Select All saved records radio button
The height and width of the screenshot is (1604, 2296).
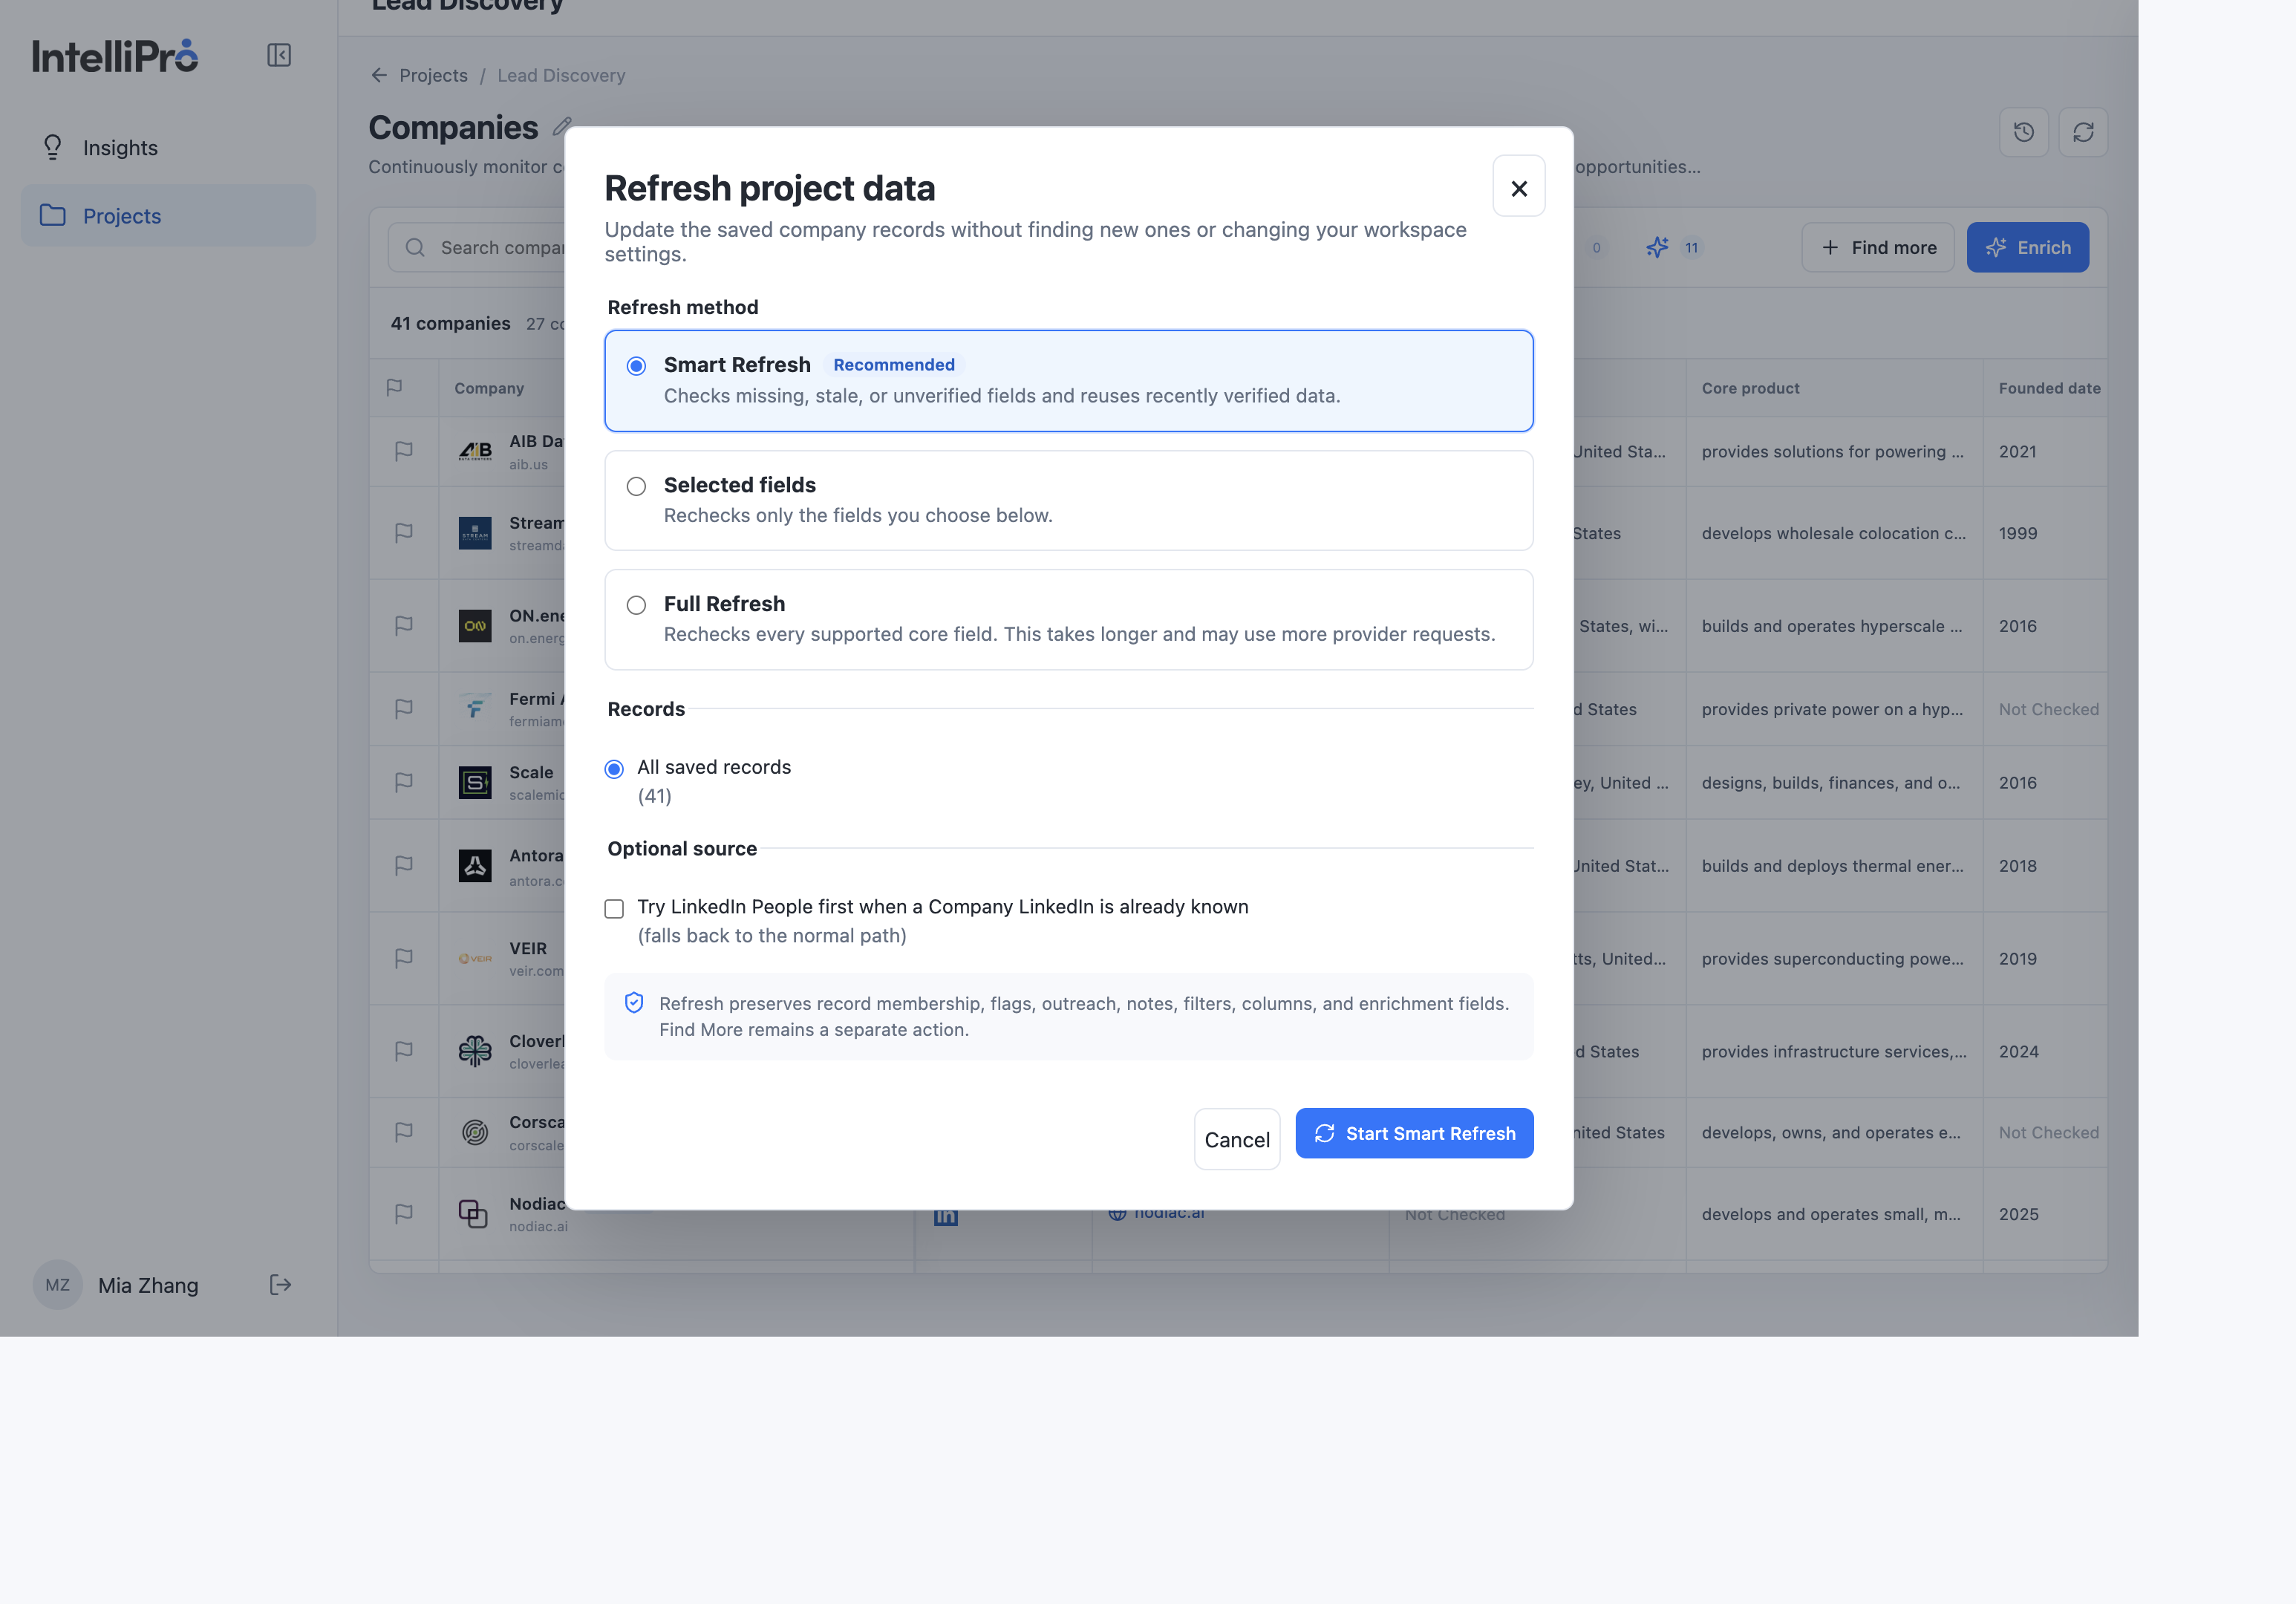(x=614, y=768)
